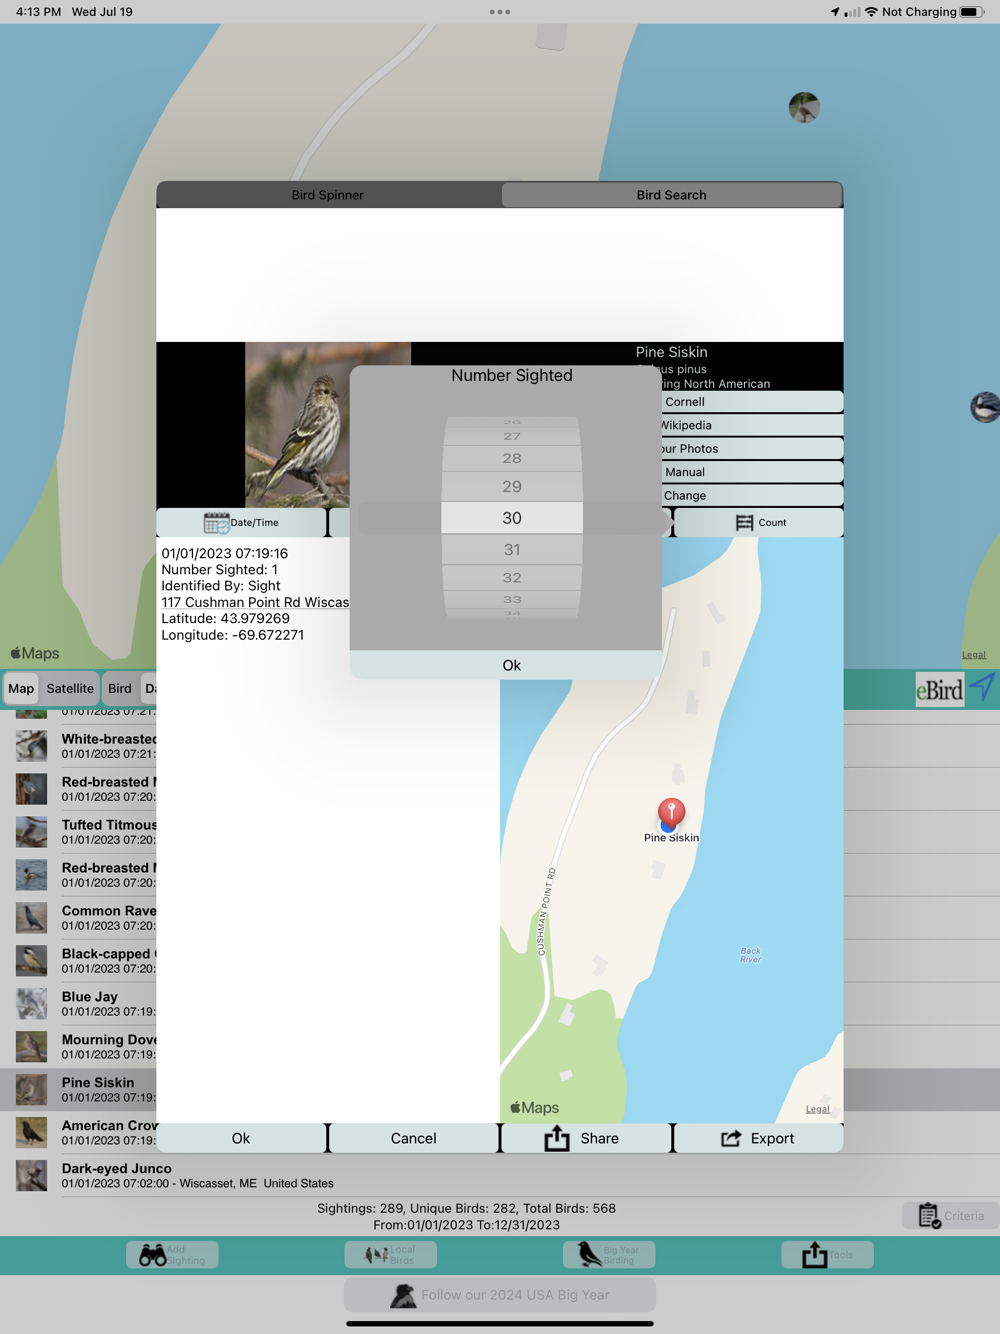The height and width of the screenshot is (1334, 1000).
Task: Select the Pine Siskin list row
Action: (78, 1089)
